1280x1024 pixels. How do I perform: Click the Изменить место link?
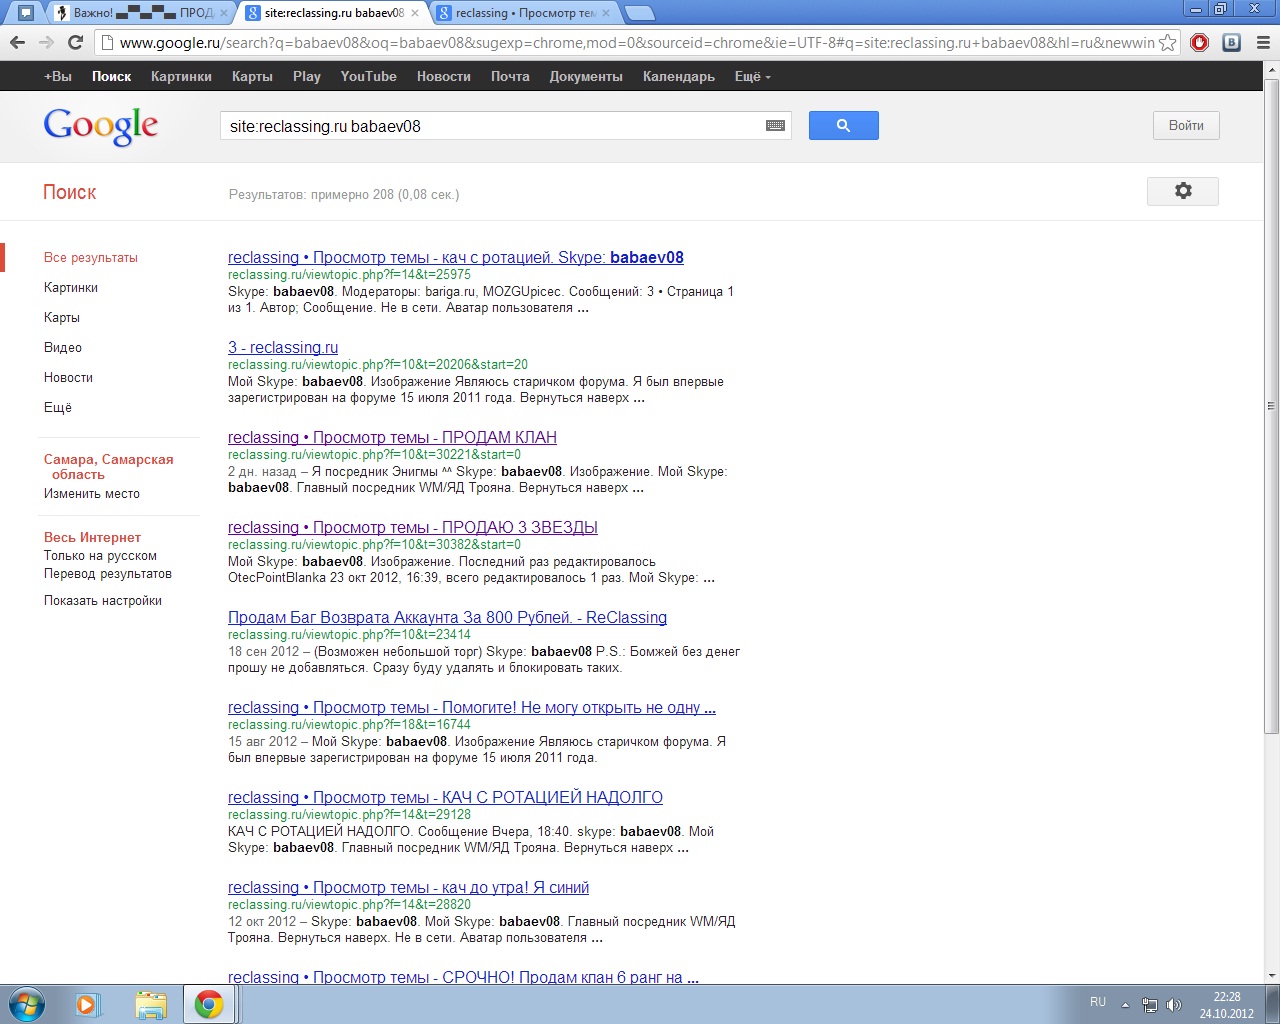[92, 494]
